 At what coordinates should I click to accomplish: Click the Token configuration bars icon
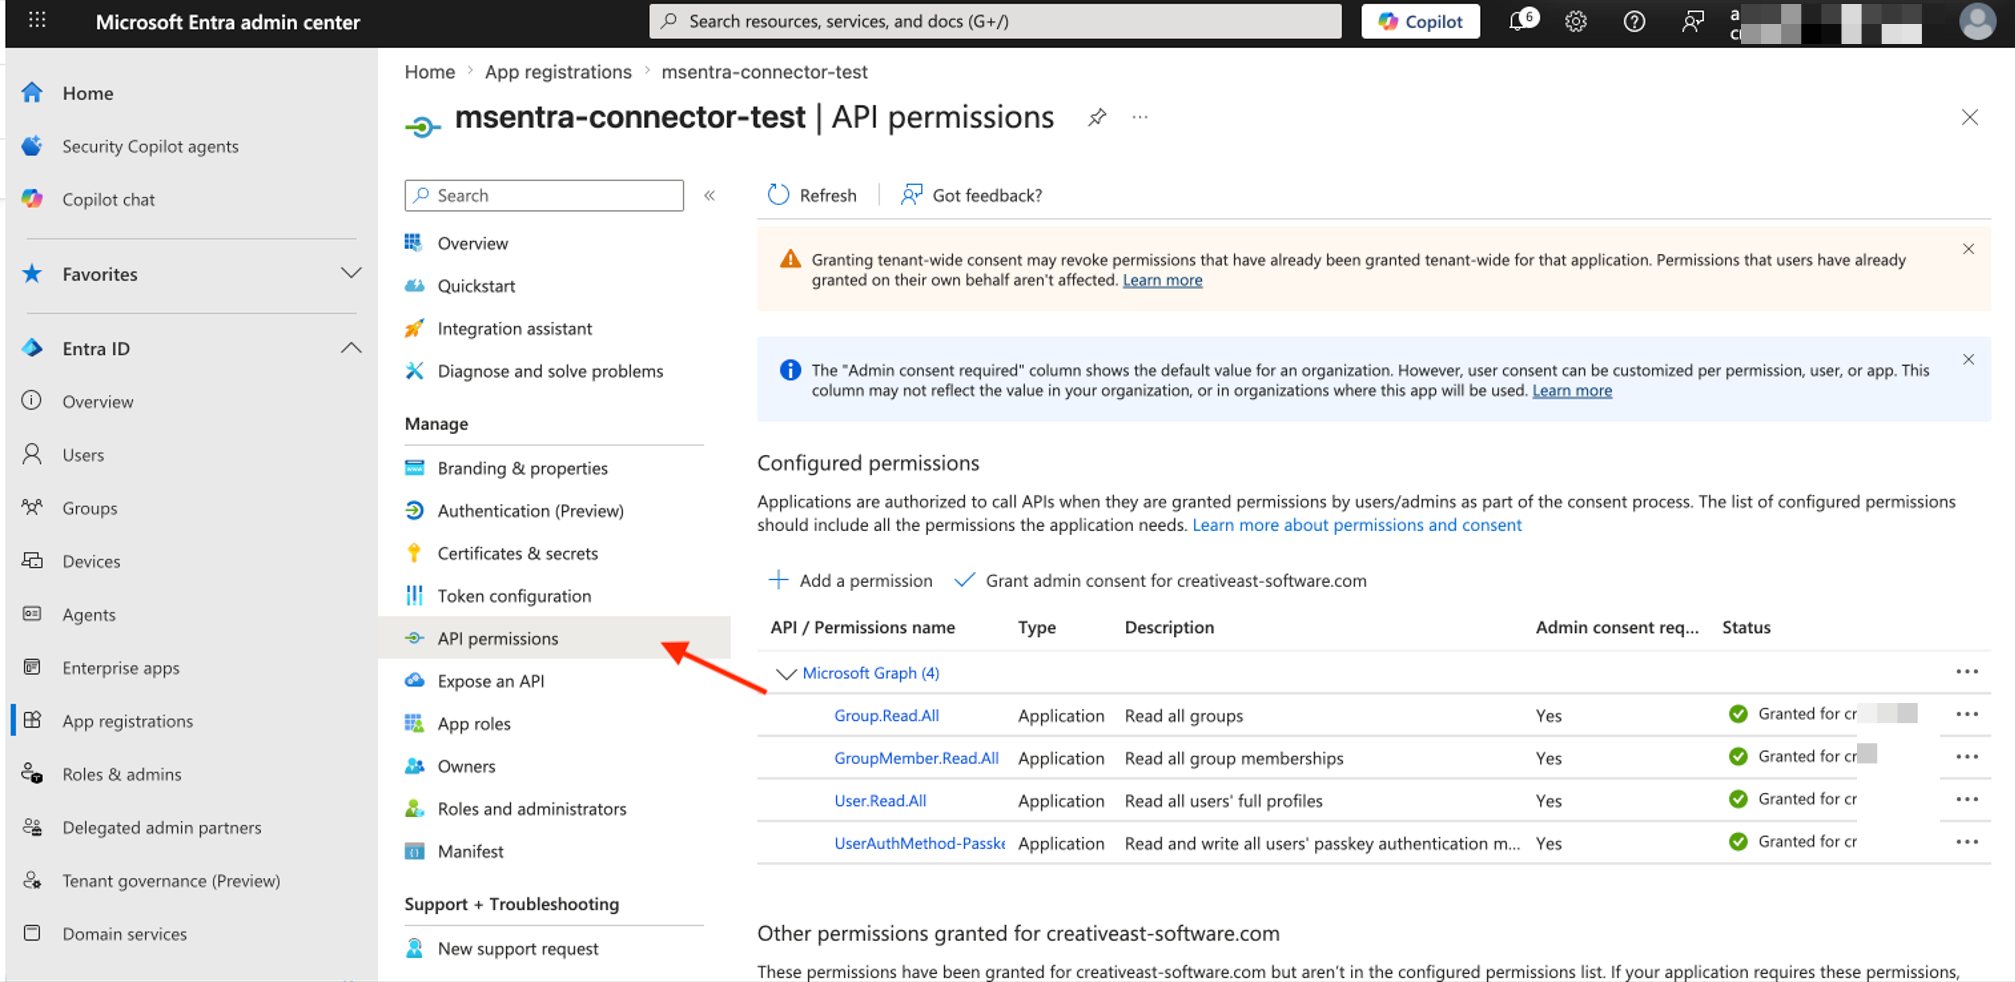click(x=414, y=595)
